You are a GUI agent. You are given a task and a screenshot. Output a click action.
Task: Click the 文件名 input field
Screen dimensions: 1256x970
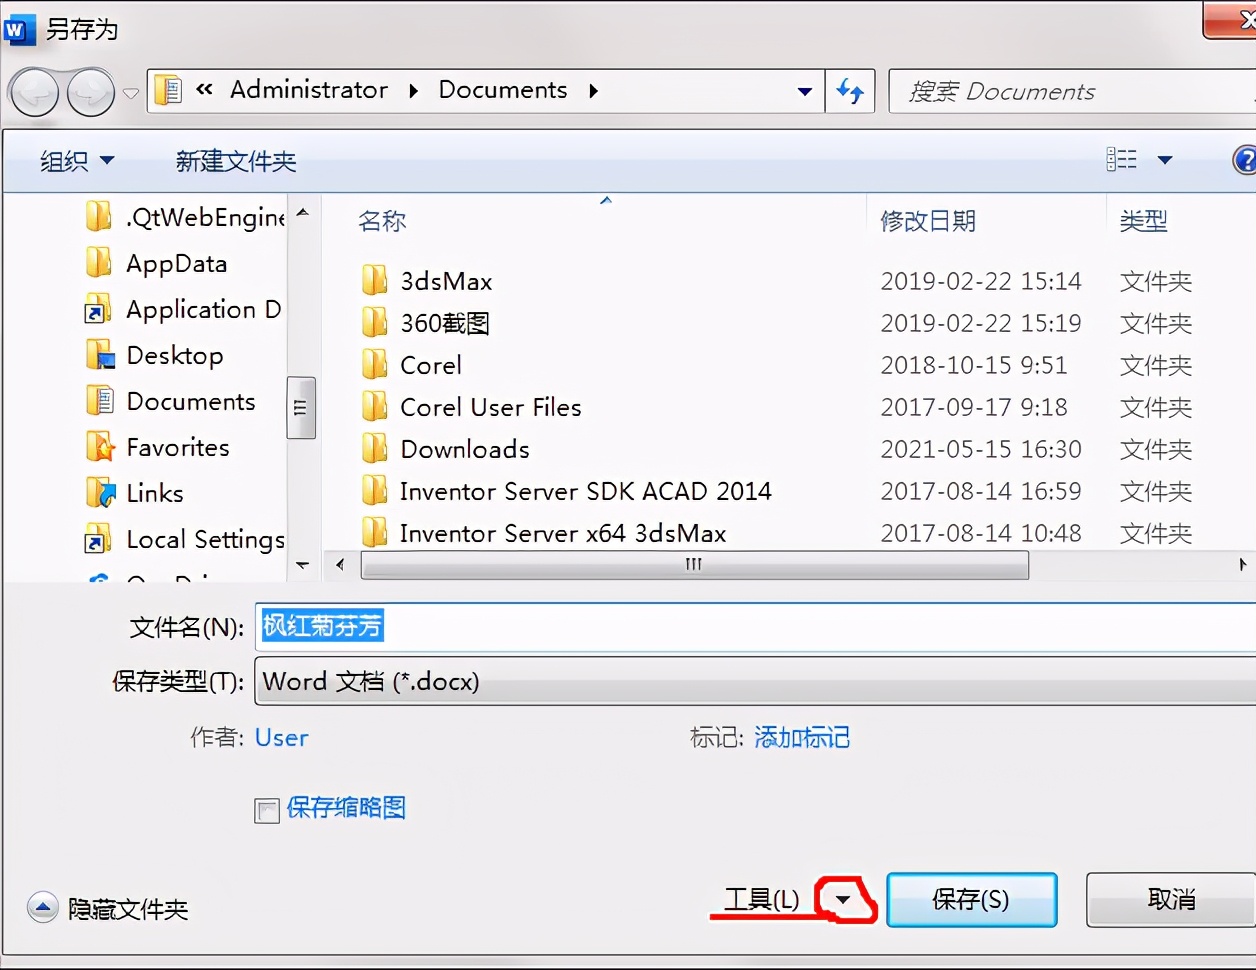point(756,627)
